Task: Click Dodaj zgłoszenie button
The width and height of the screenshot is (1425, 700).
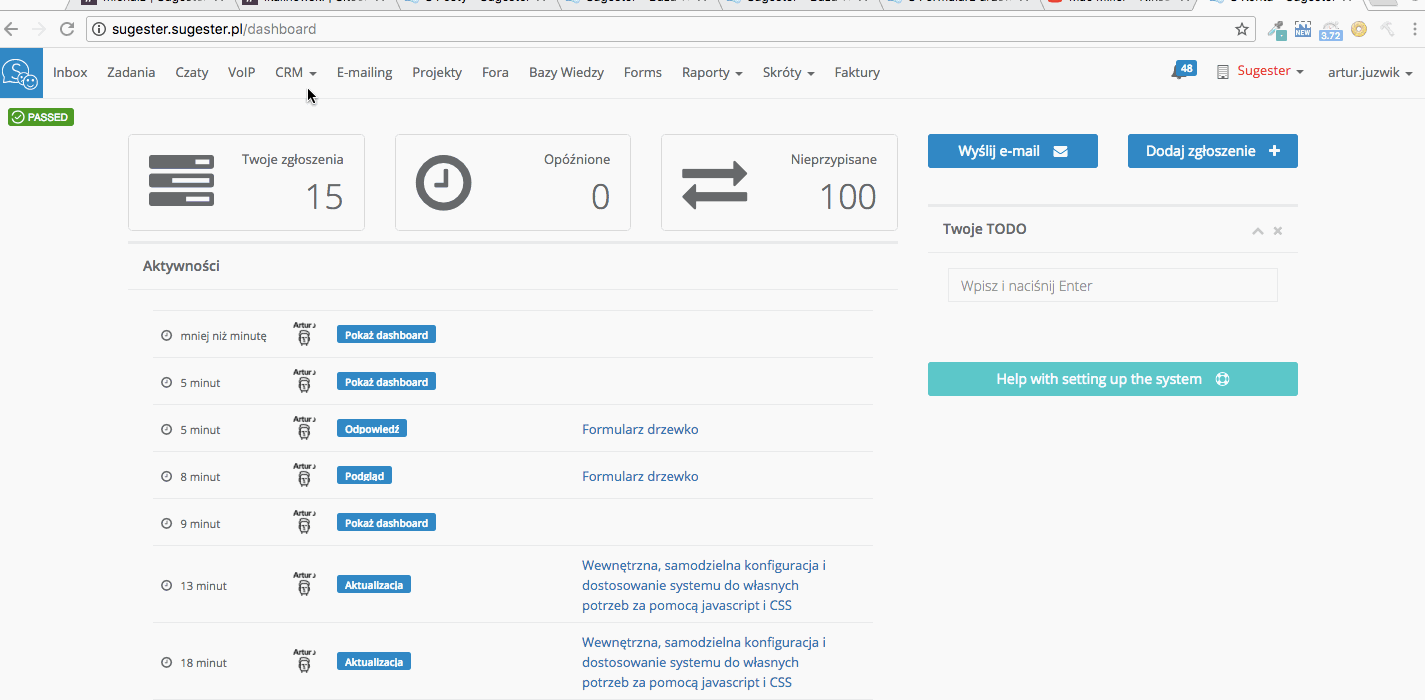Action: 1212,151
